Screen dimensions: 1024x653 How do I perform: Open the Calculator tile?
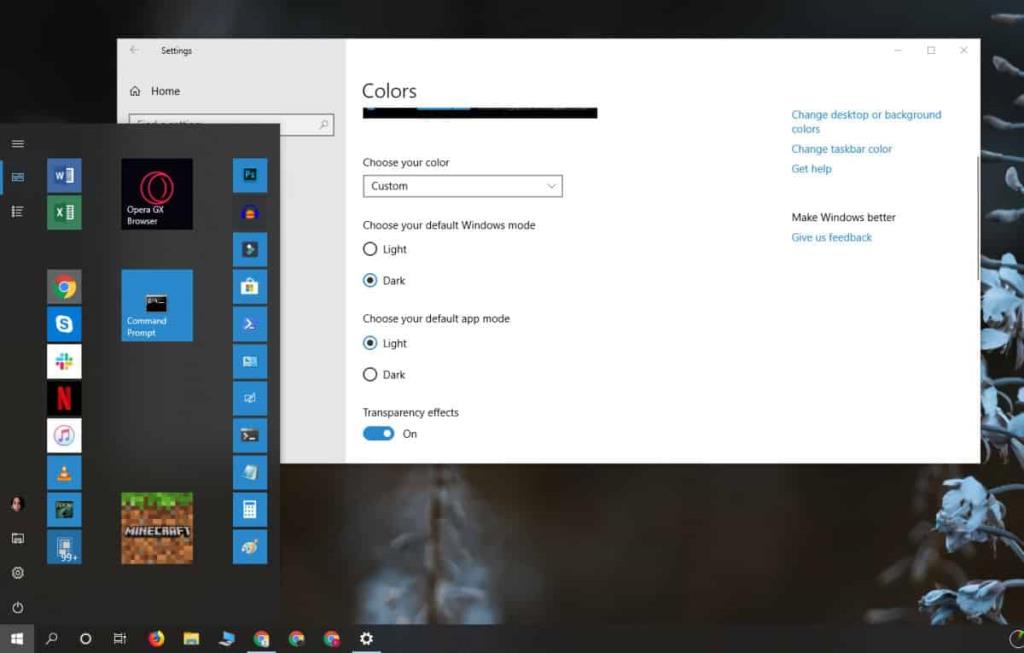point(249,509)
